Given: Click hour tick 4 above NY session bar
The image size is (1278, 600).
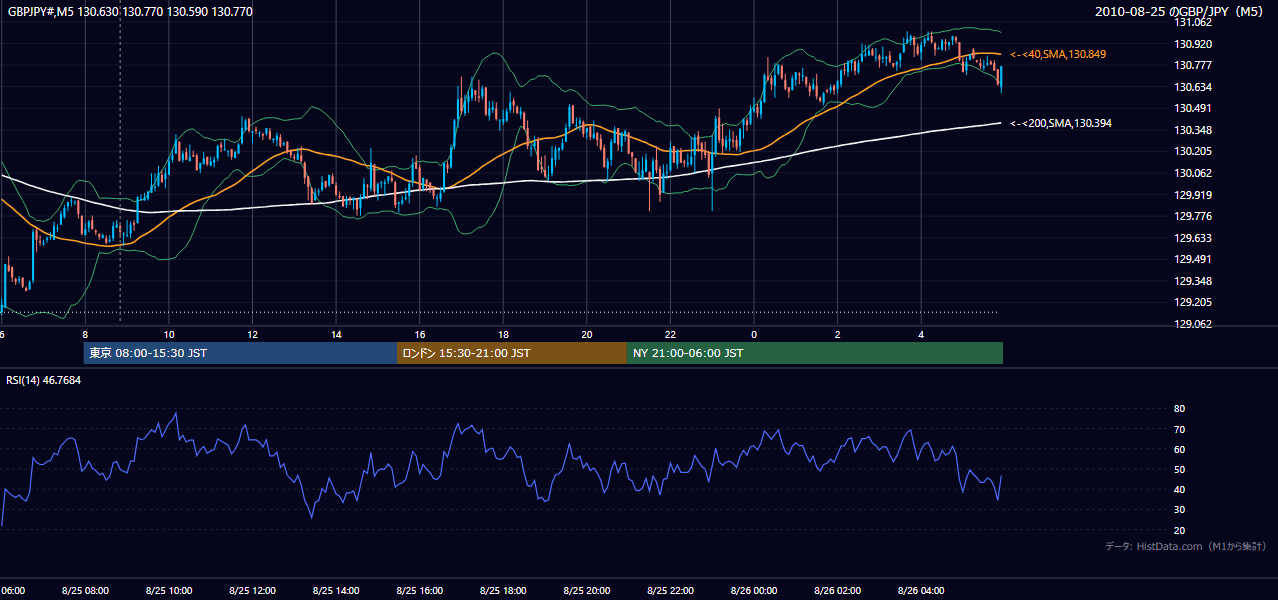Looking at the screenshot, I should pos(921,334).
